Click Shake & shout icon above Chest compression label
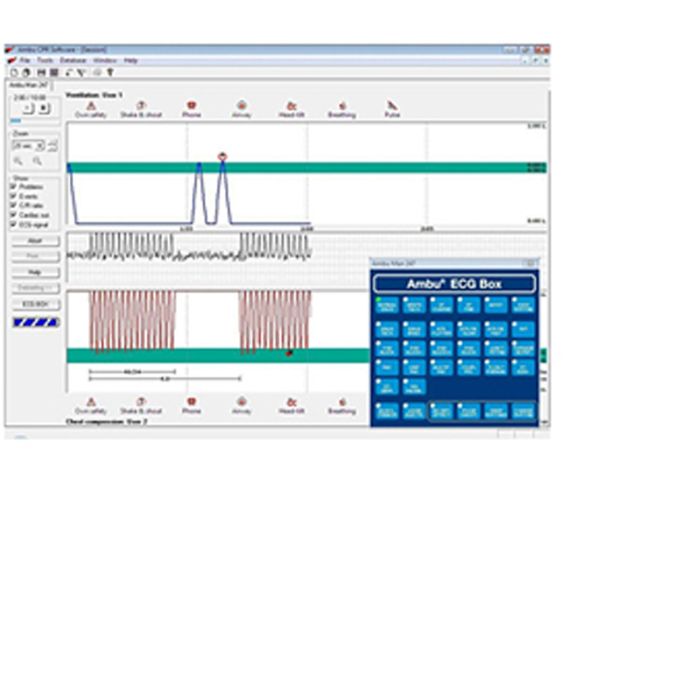Image resolution: width=700 pixels, height=700 pixels. (141, 402)
